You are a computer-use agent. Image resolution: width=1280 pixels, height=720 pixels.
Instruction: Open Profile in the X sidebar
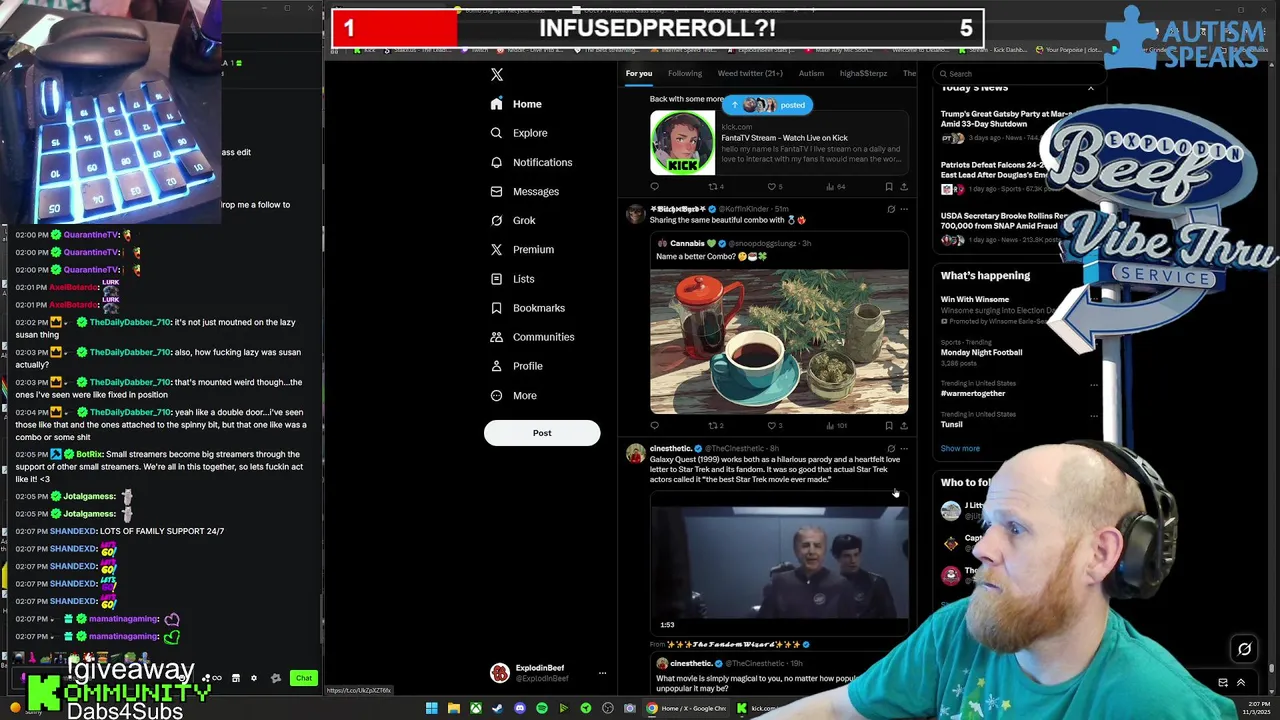(516, 366)
